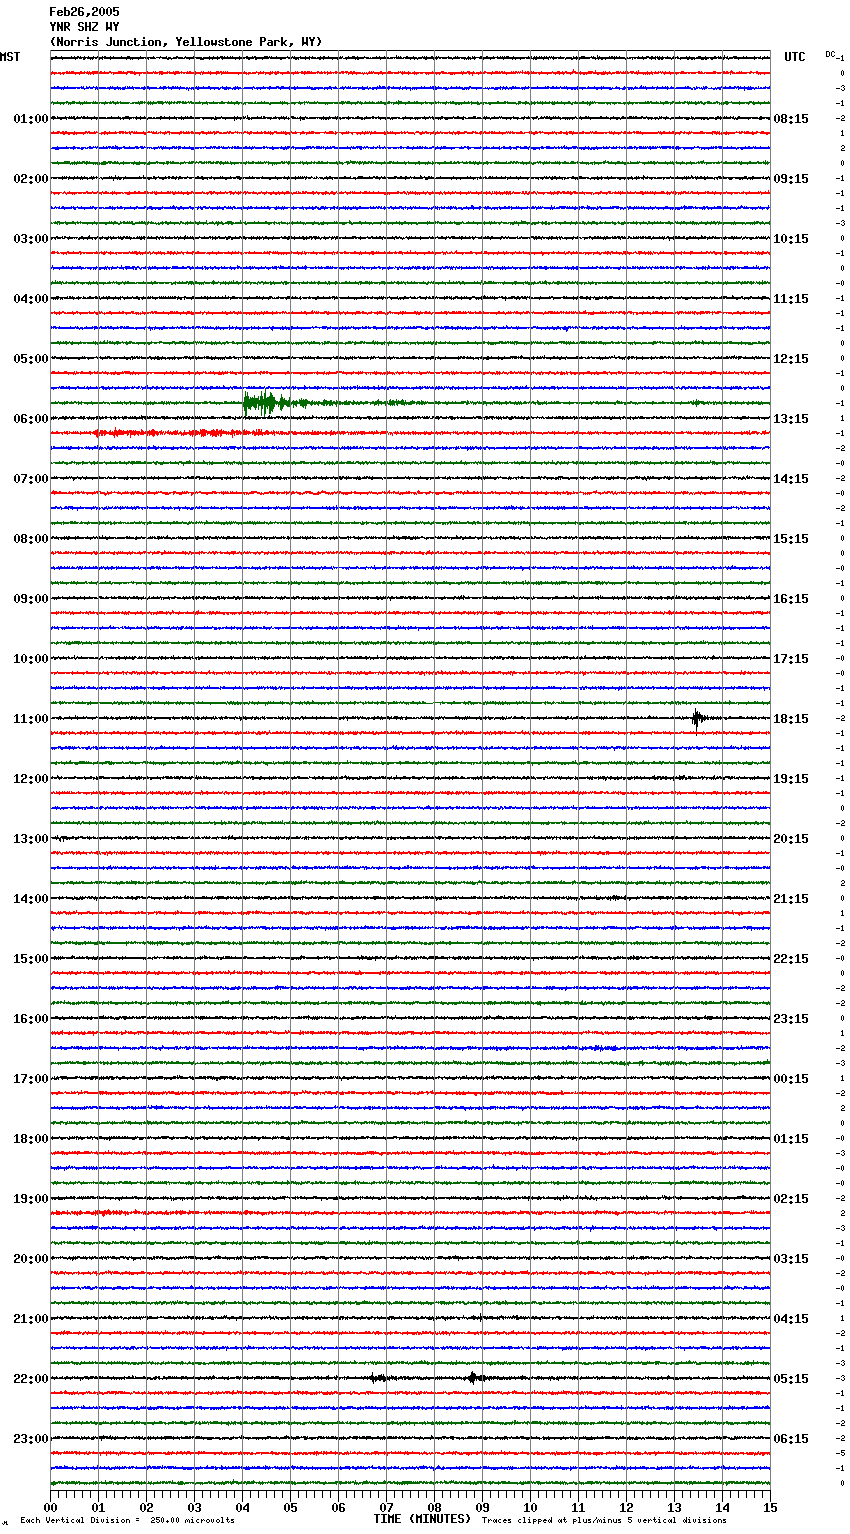Select the 19:00 MST time label
850x1534 pixels.
pos(31,1199)
